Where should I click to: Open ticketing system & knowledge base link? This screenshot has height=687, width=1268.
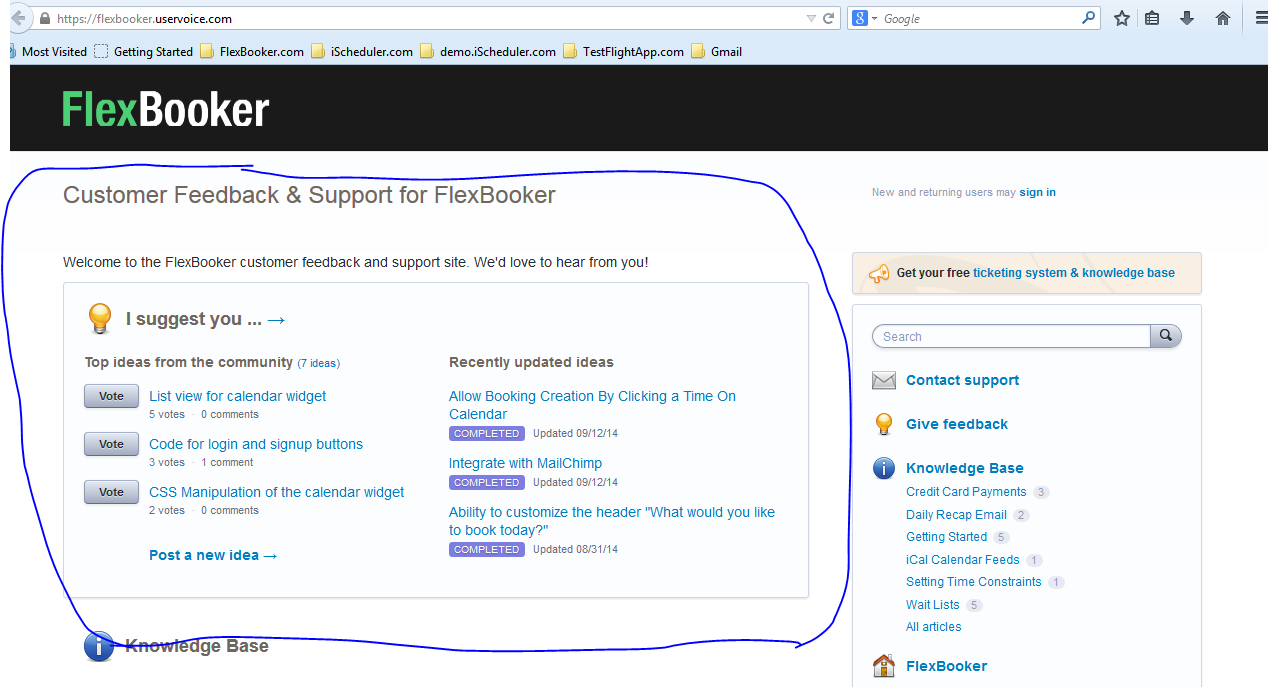(1074, 273)
